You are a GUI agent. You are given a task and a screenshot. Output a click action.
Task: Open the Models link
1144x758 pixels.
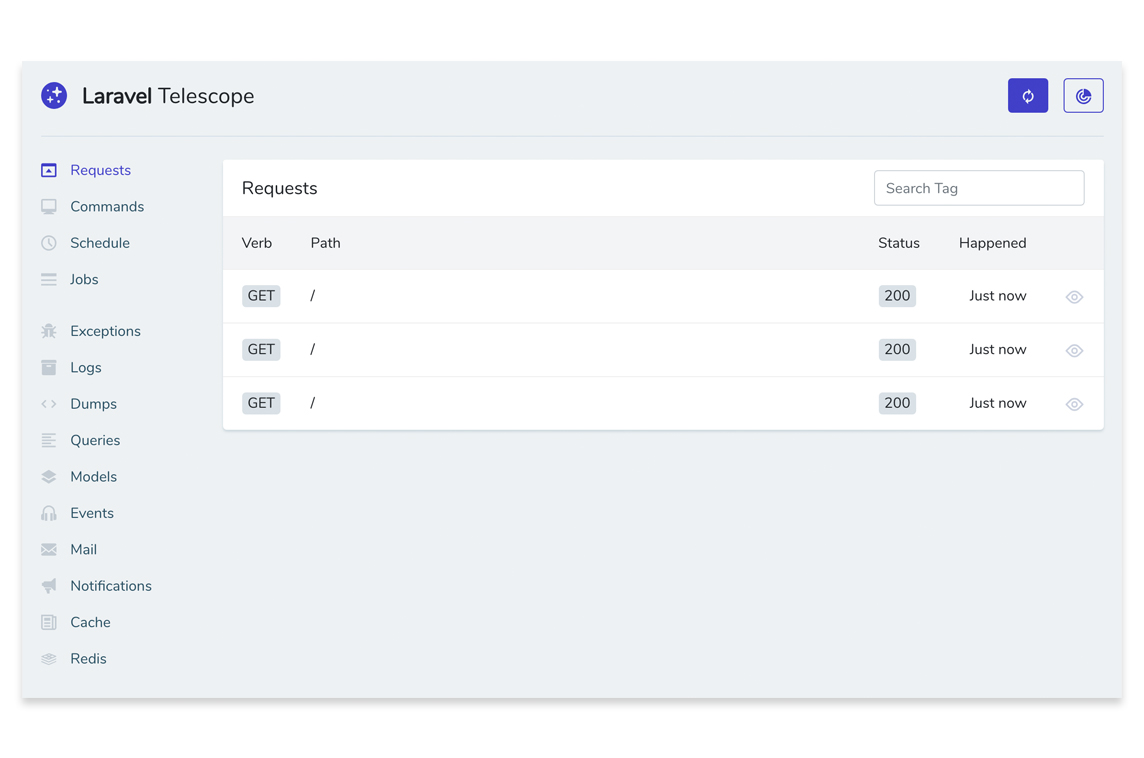93,477
